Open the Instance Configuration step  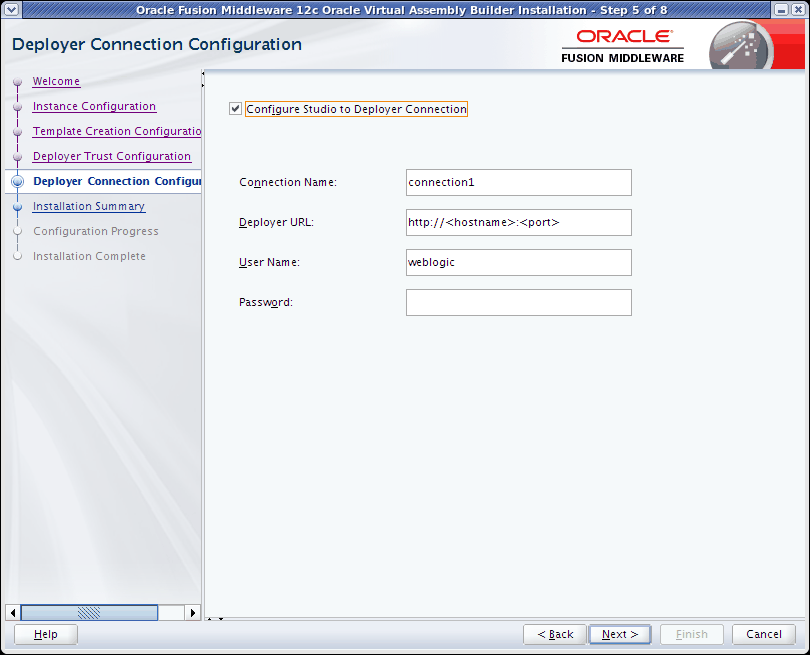tap(94, 106)
